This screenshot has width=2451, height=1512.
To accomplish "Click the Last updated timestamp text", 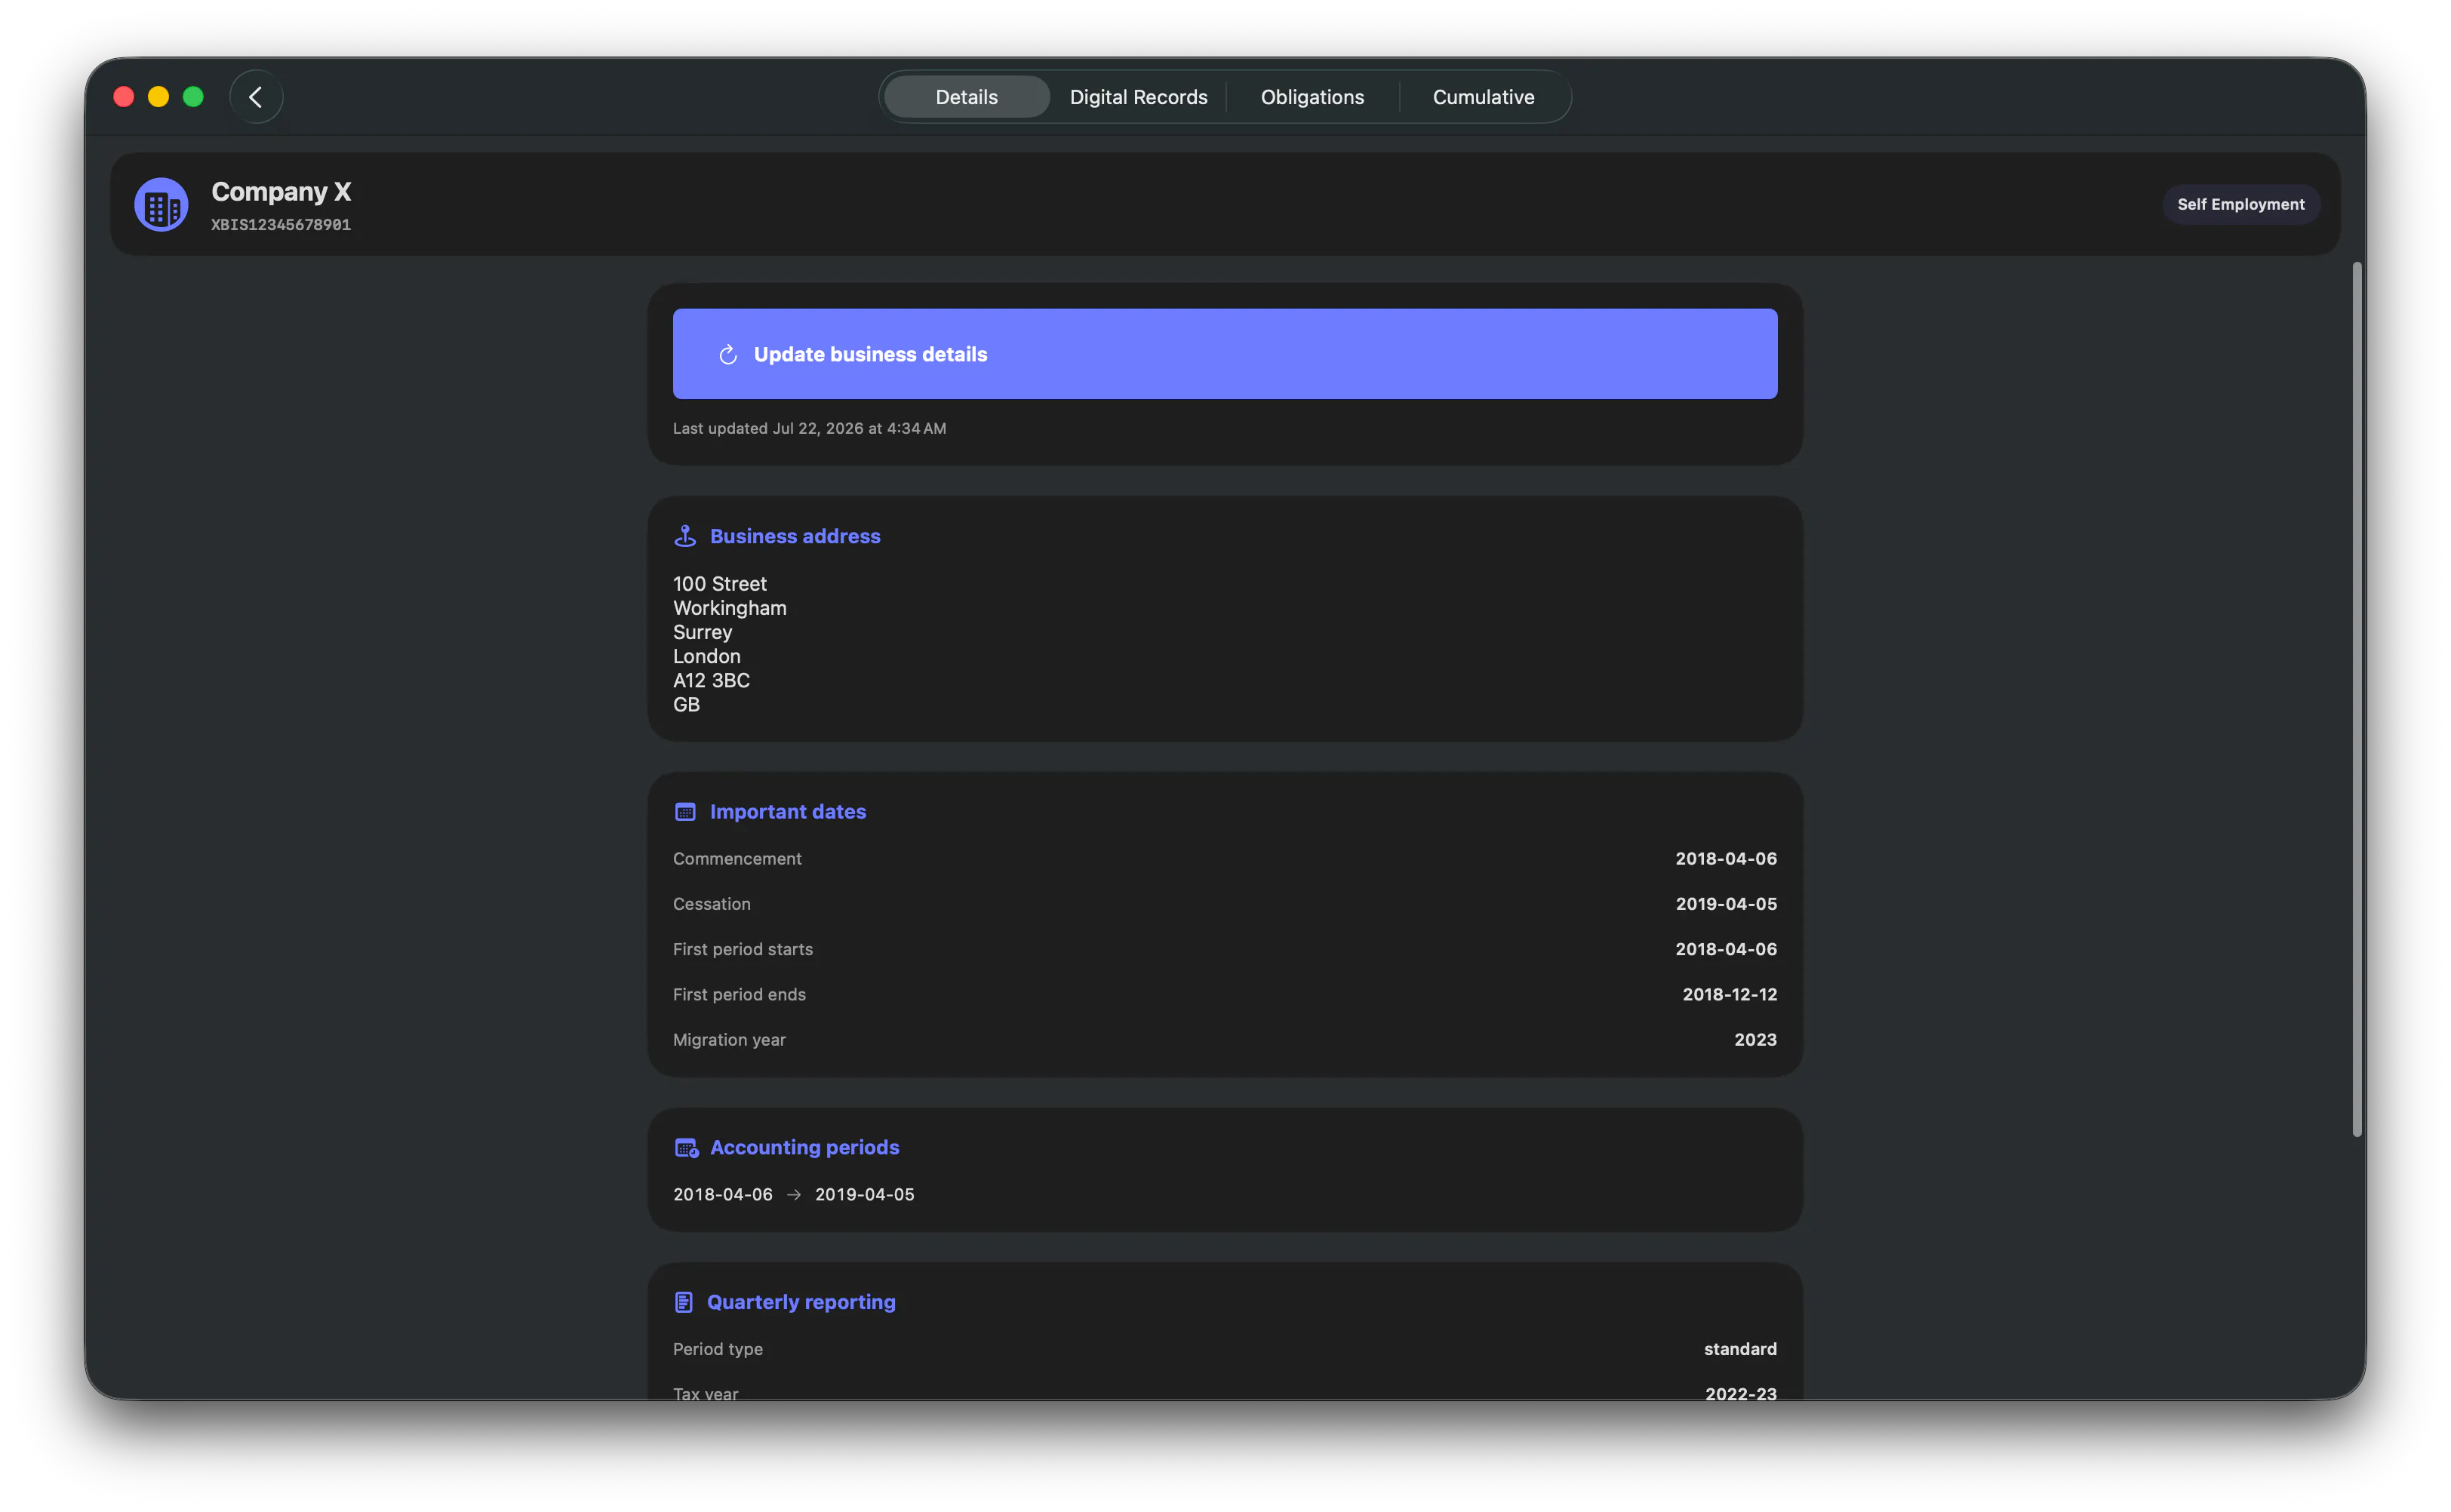I will (809, 428).
